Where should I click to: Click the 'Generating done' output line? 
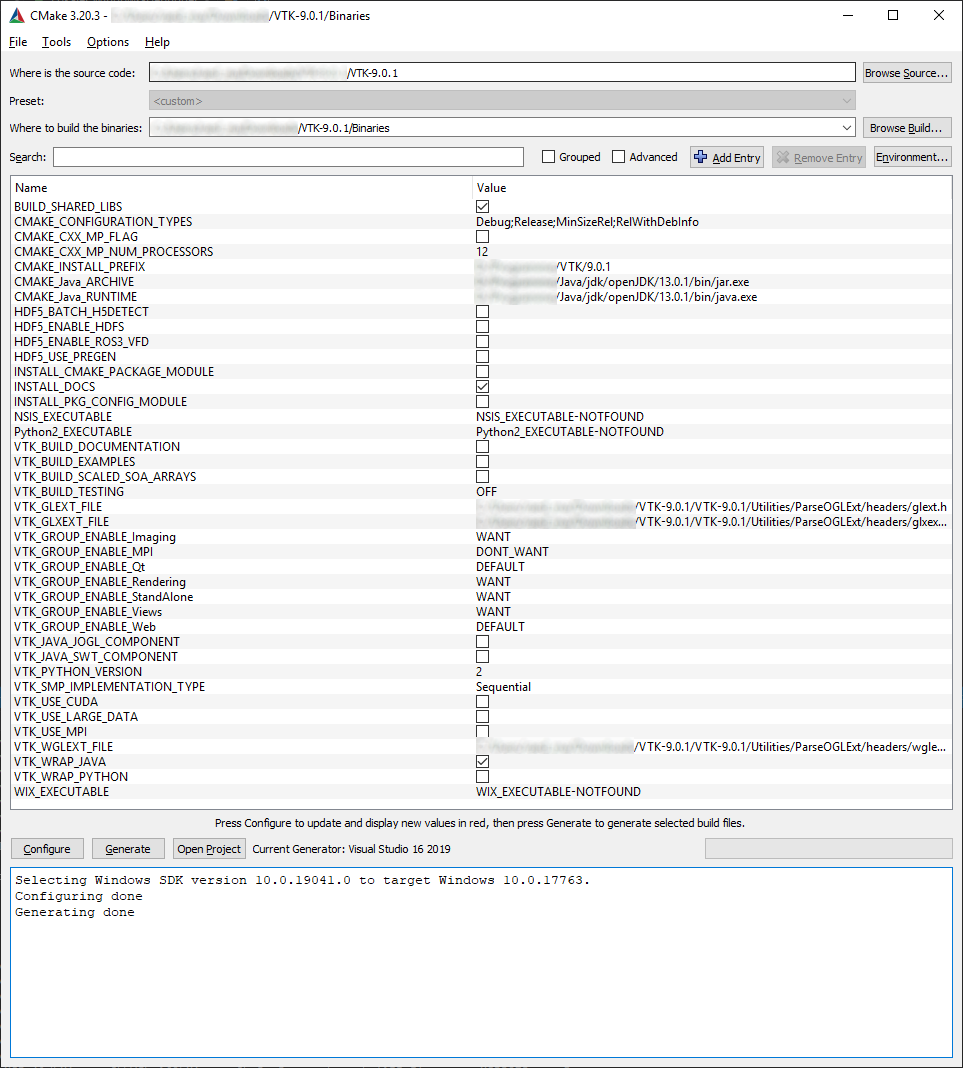click(x=75, y=912)
